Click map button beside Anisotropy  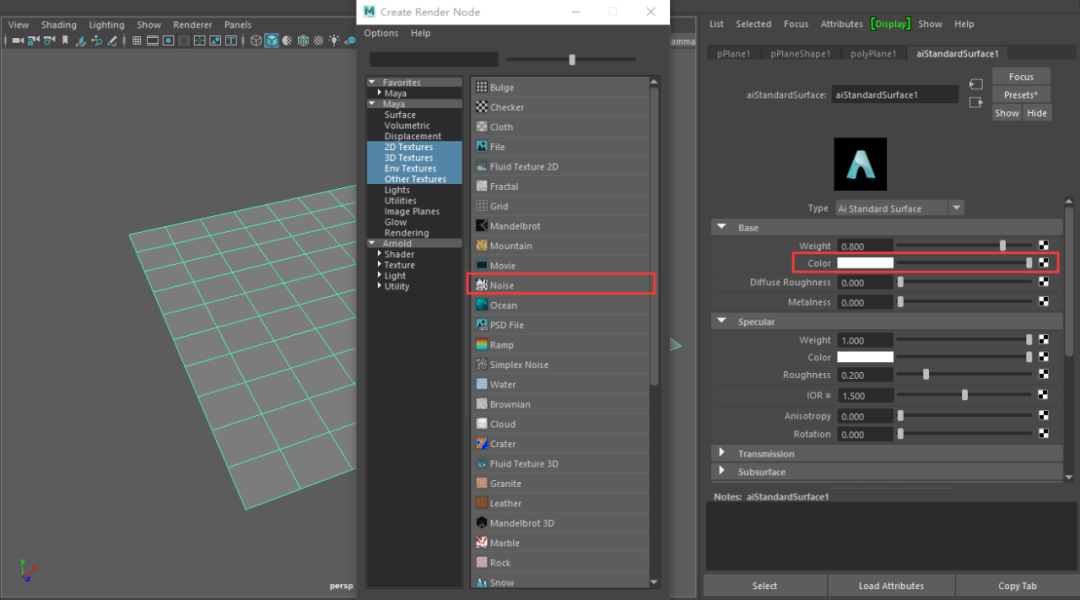[1043, 415]
